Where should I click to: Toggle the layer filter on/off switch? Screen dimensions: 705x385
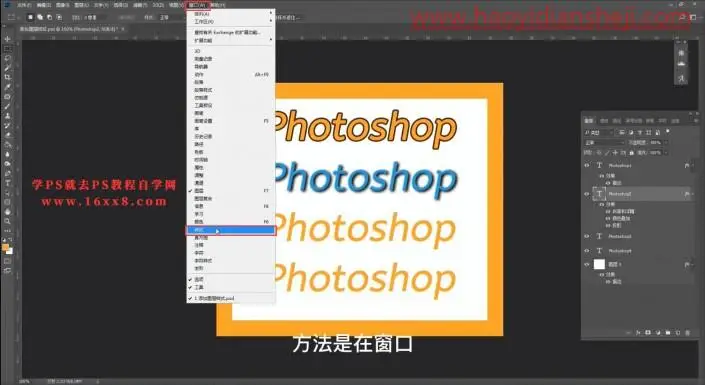click(668, 131)
